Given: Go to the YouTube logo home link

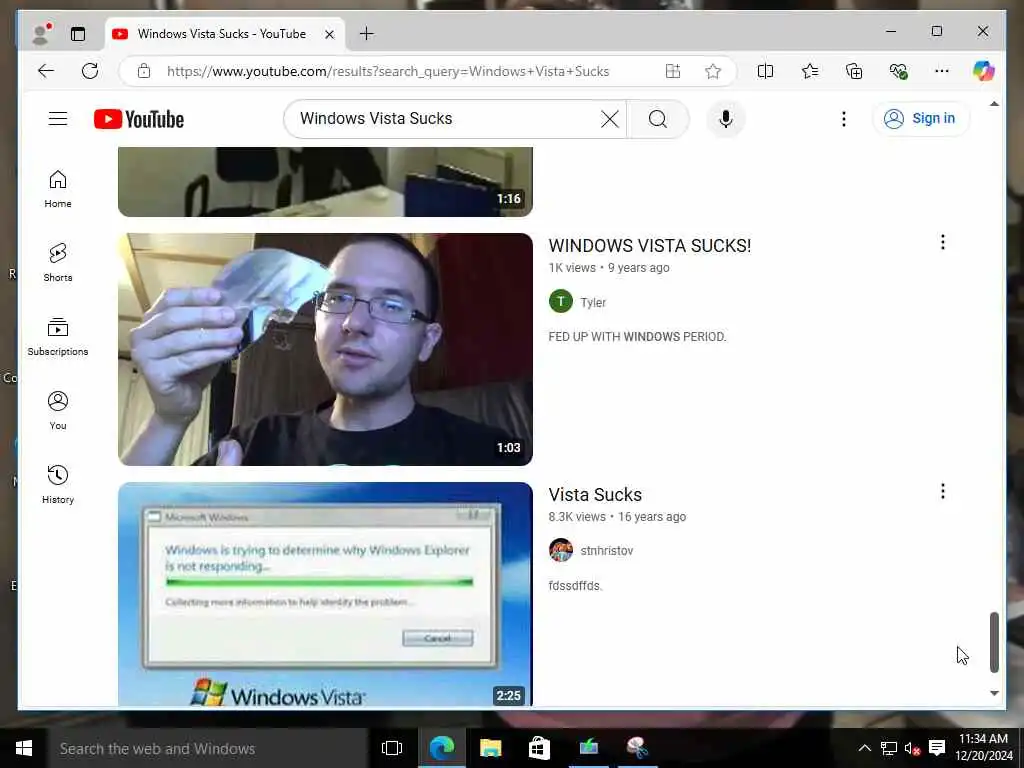Looking at the screenshot, I should coord(139,119).
